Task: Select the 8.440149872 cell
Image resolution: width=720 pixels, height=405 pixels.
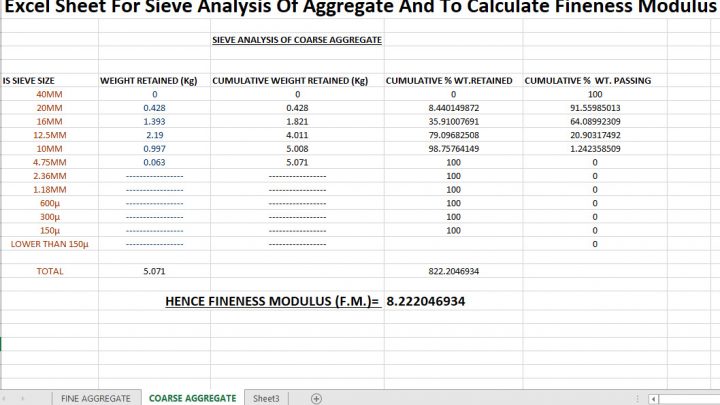Action: [x=454, y=108]
